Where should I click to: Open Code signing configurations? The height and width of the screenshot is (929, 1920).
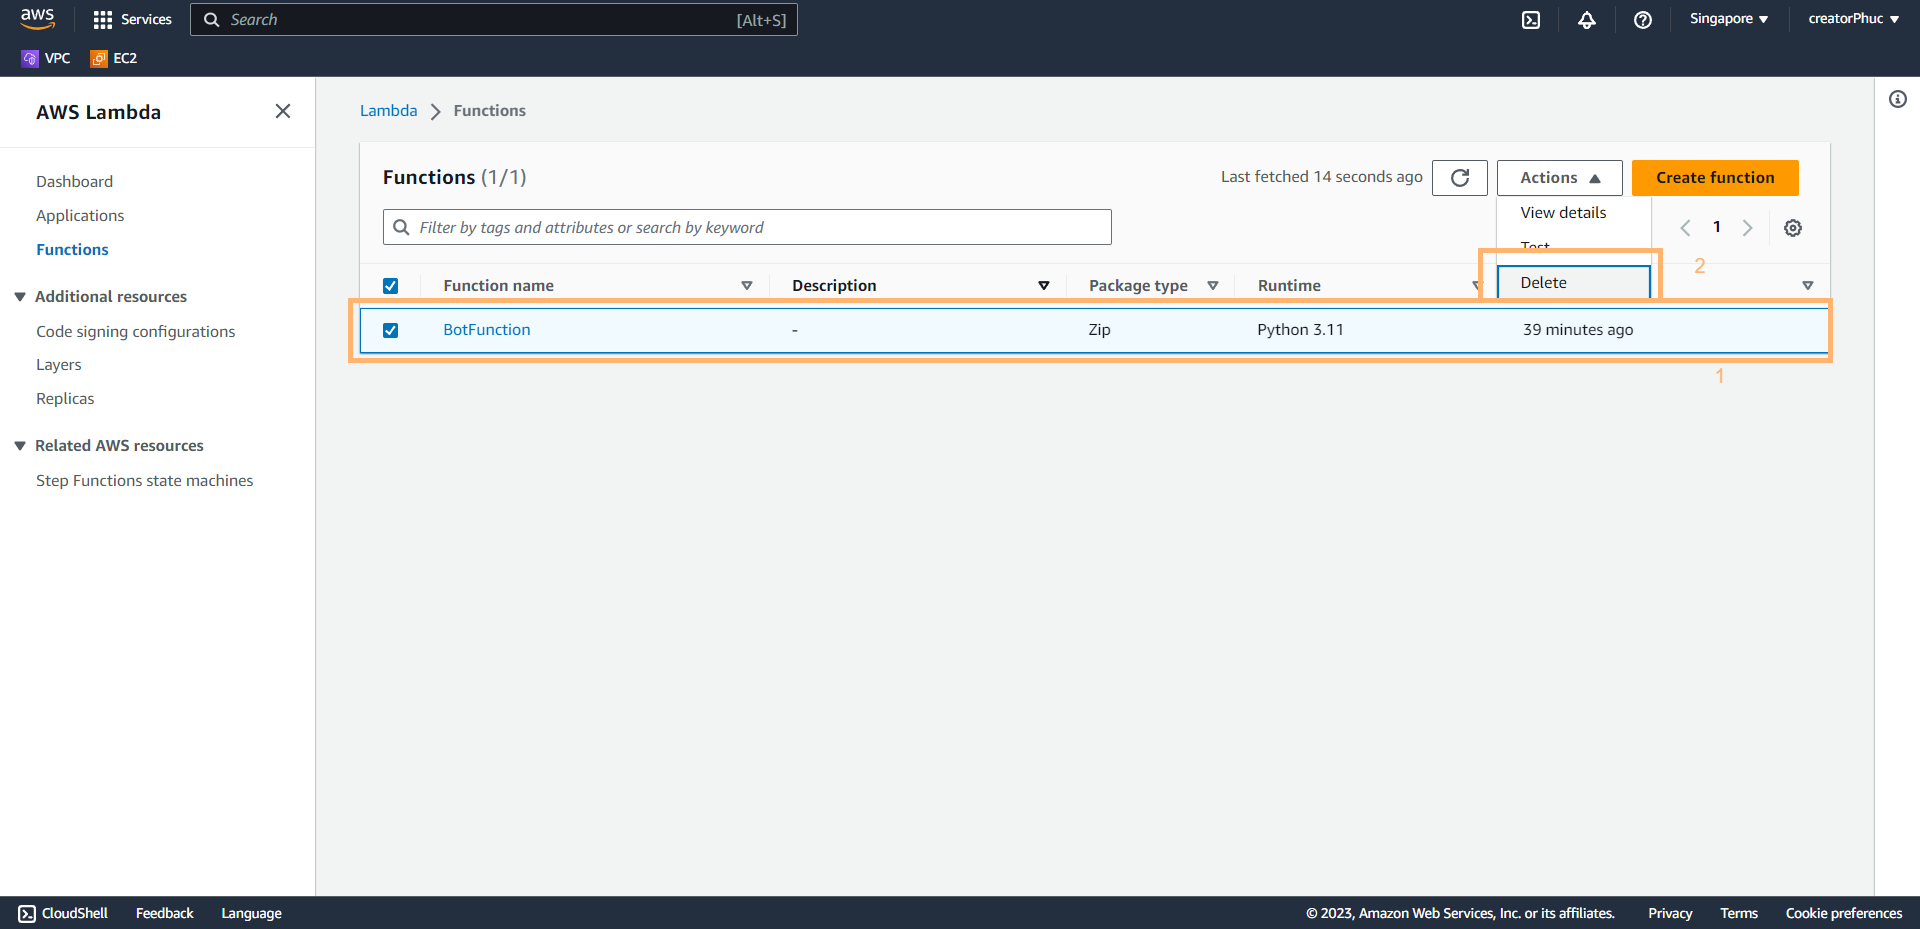(136, 332)
